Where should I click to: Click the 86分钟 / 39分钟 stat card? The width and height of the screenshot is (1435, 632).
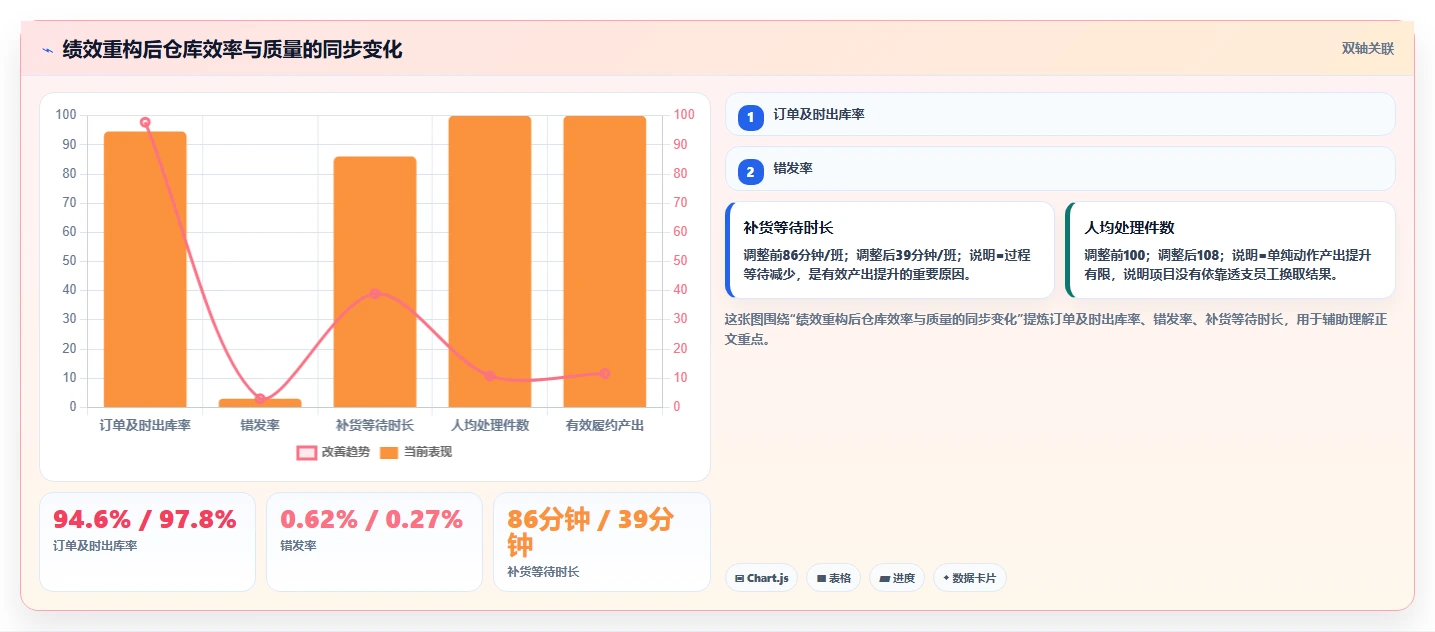coord(602,541)
